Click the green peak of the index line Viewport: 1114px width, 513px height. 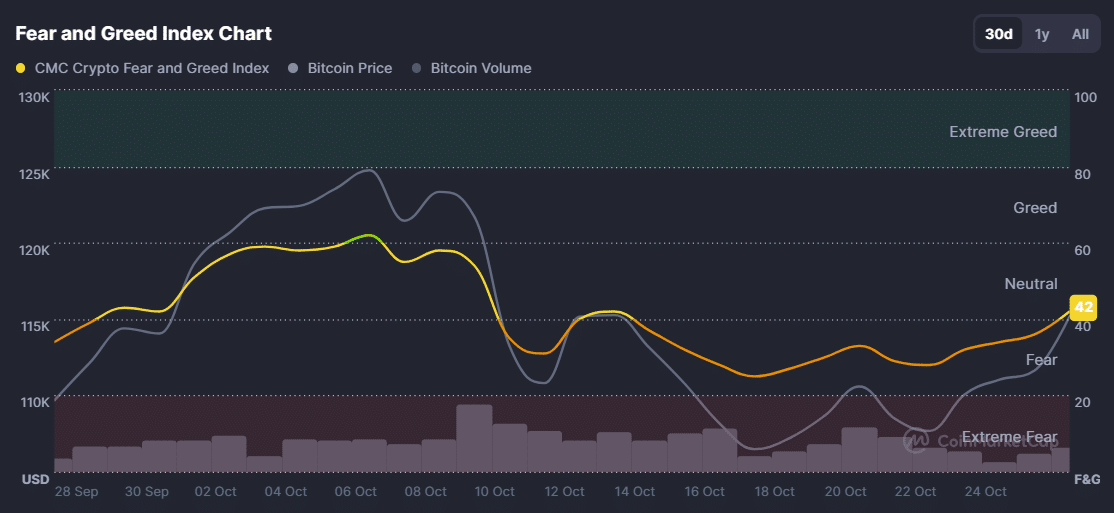(x=369, y=235)
